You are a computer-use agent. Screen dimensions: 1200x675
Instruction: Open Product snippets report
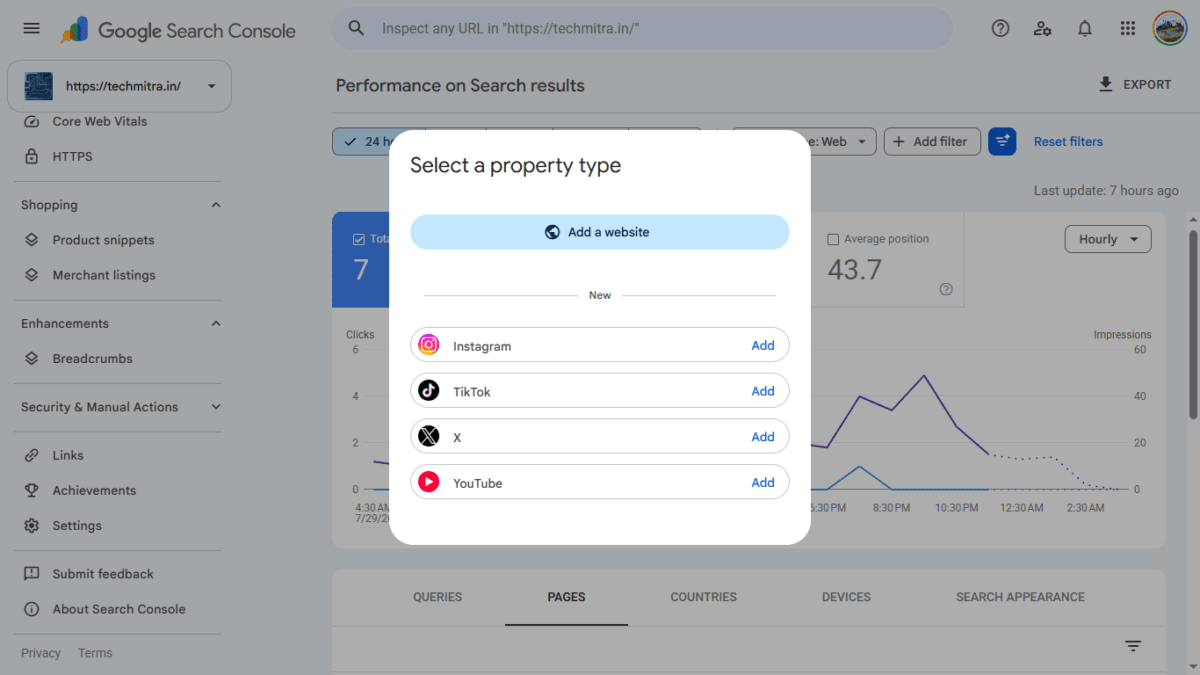(x=103, y=240)
